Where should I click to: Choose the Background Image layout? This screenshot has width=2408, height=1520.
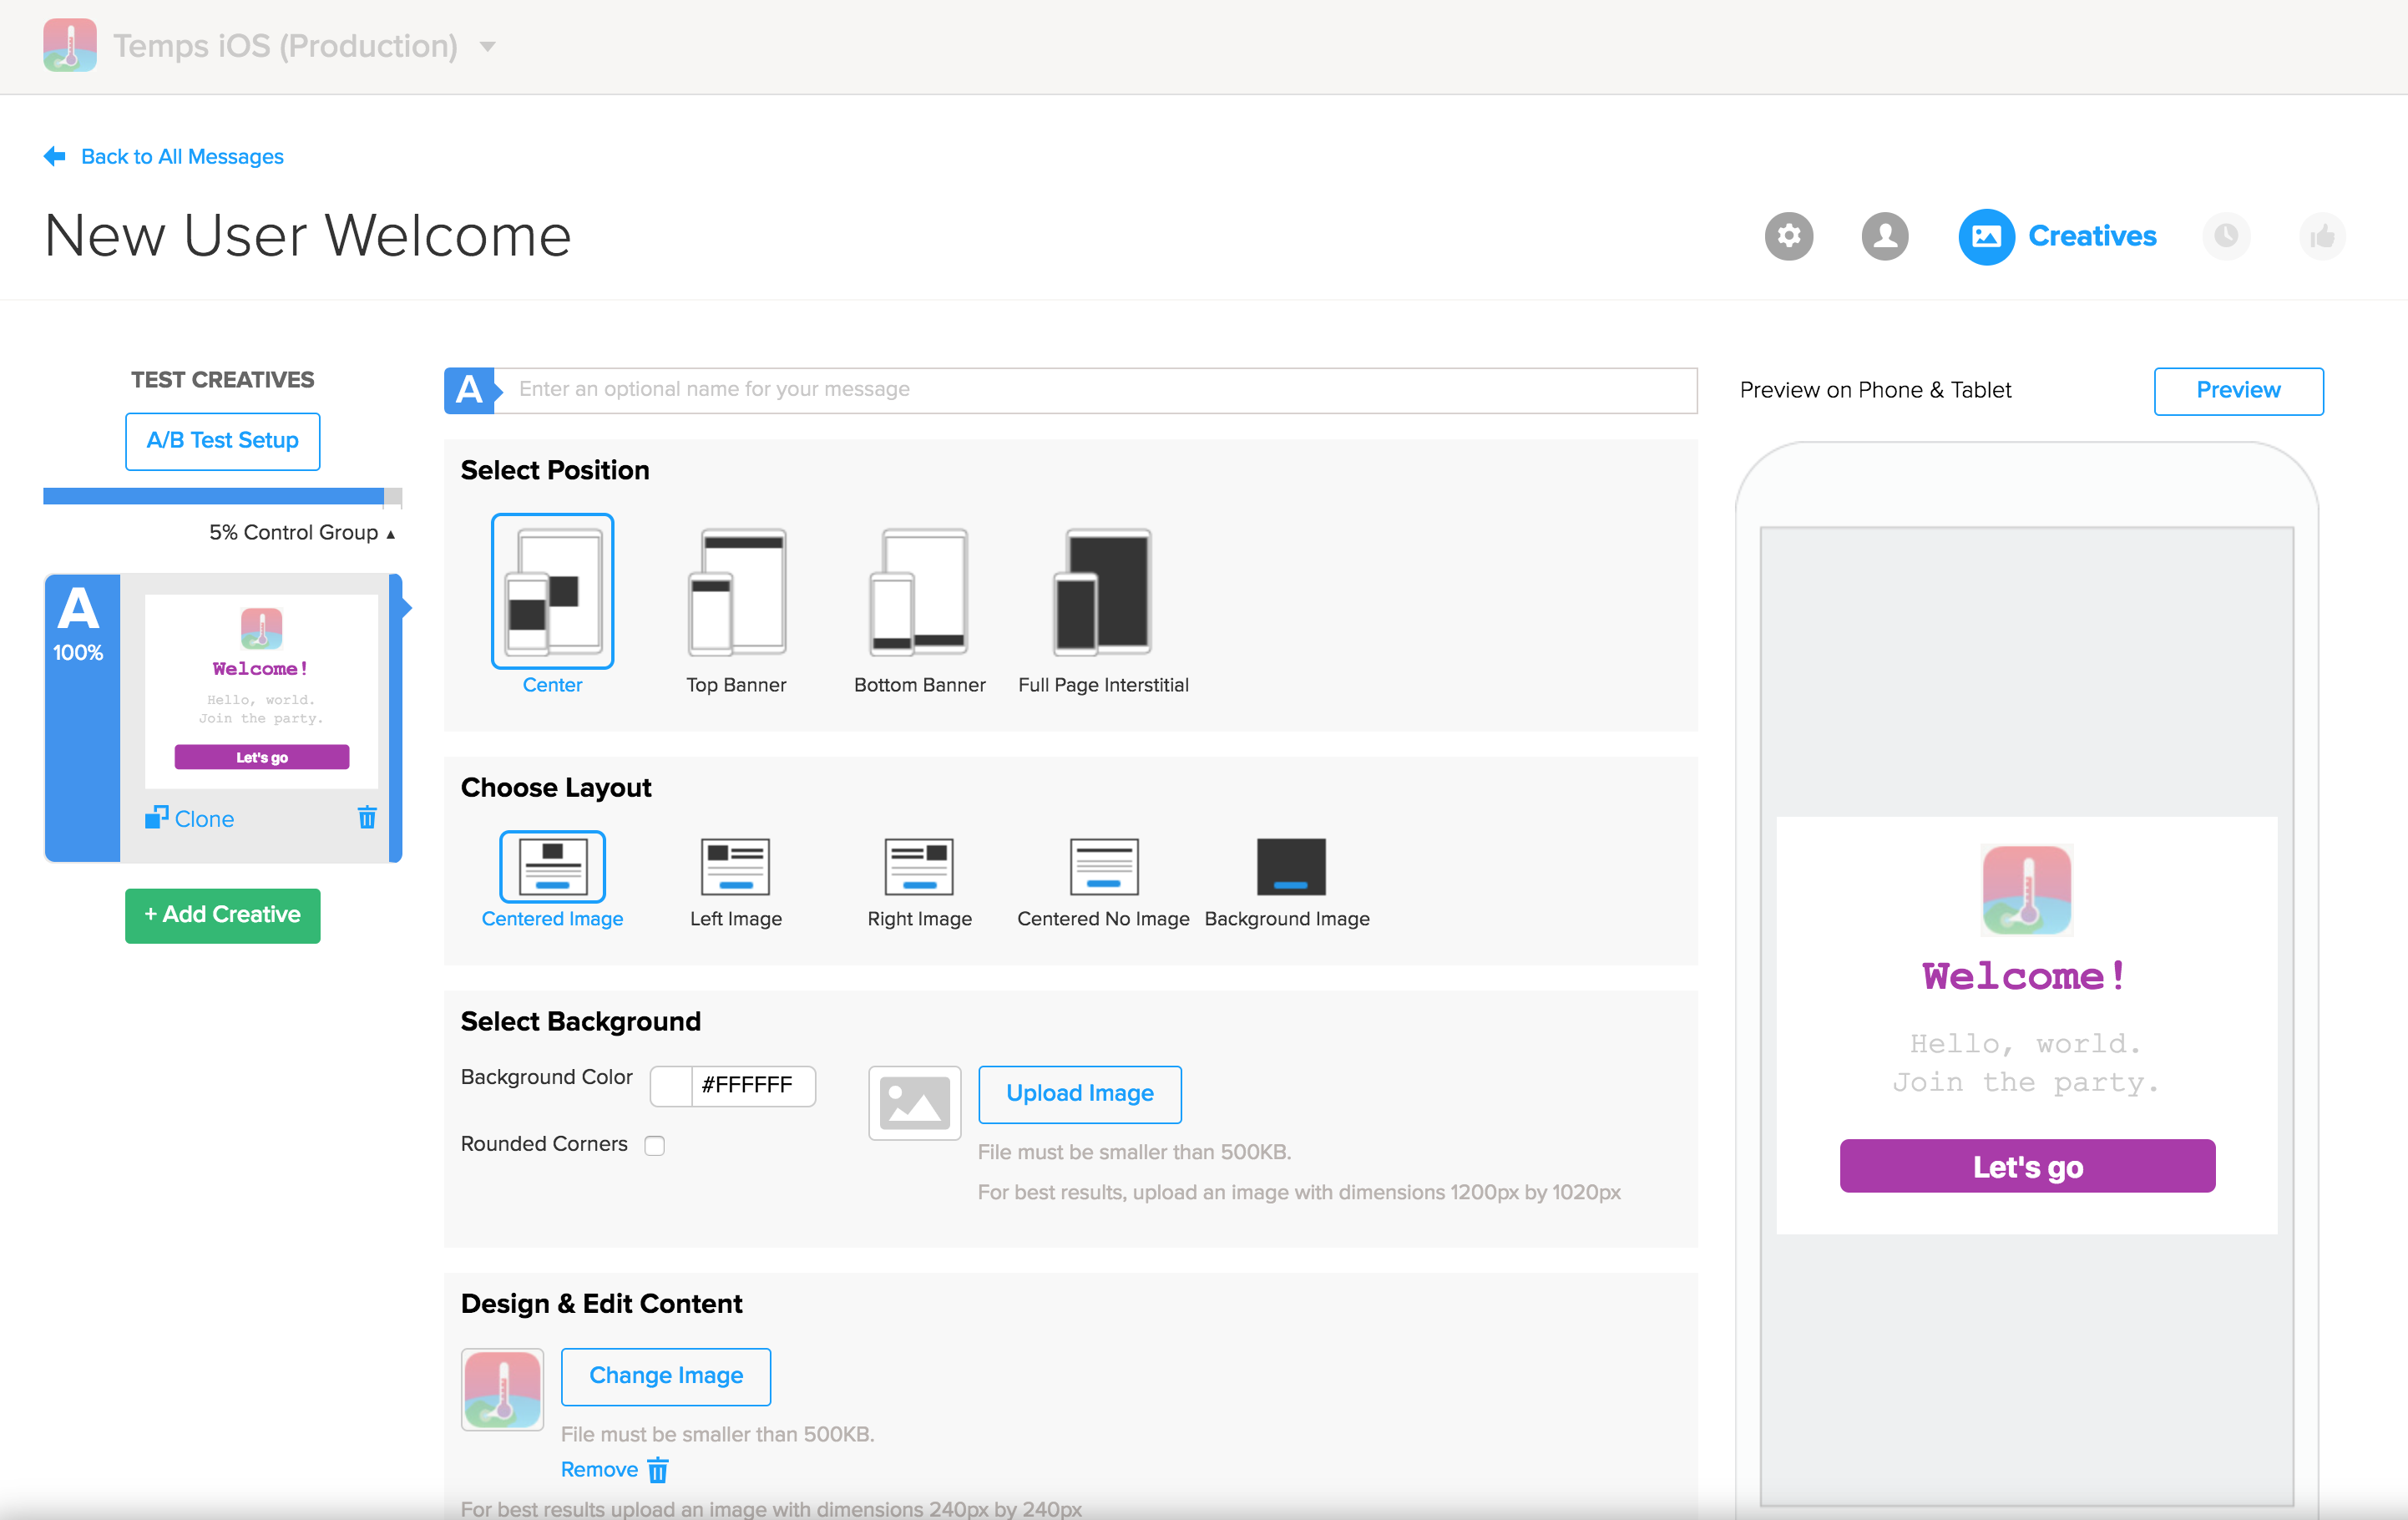[1290, 866]
